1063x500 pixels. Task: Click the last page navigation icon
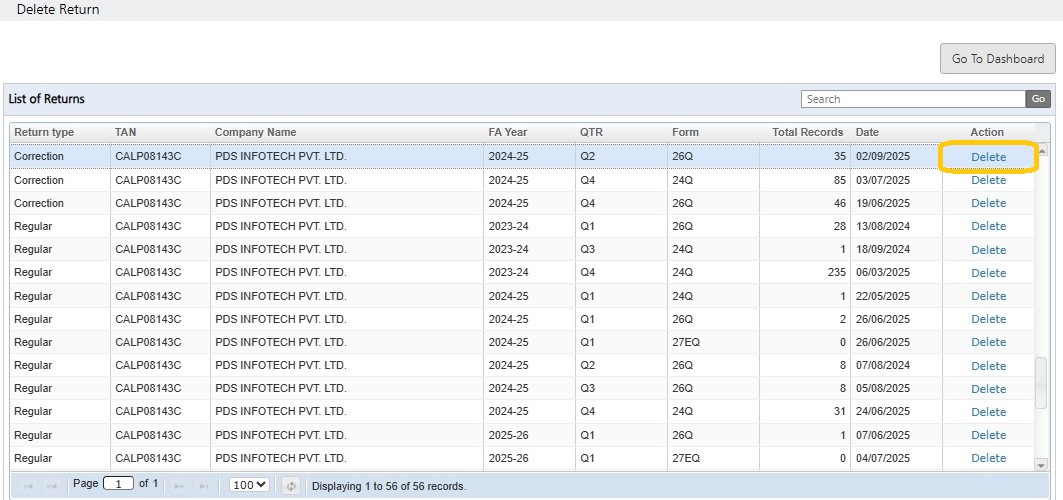(x=204, y=486)
